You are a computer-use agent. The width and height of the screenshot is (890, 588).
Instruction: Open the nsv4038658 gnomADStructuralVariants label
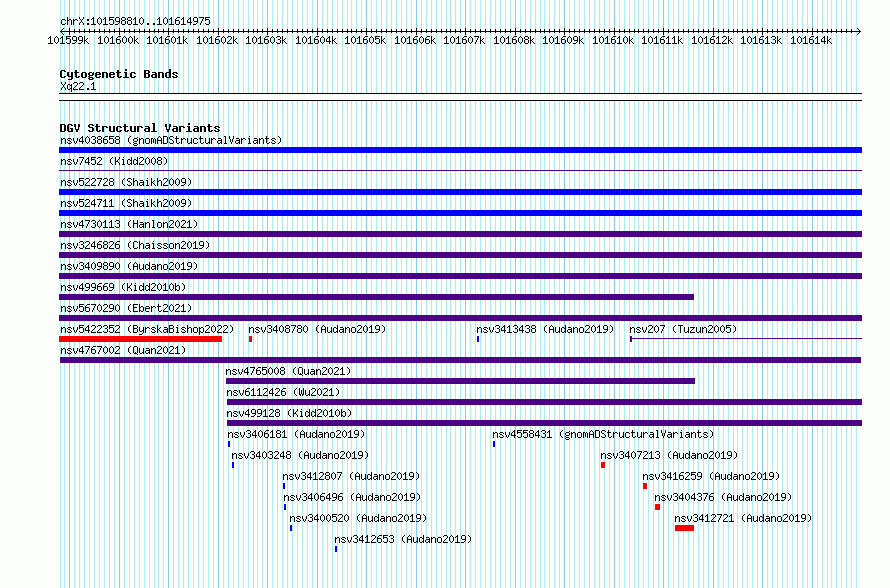[x=171, y=140]
